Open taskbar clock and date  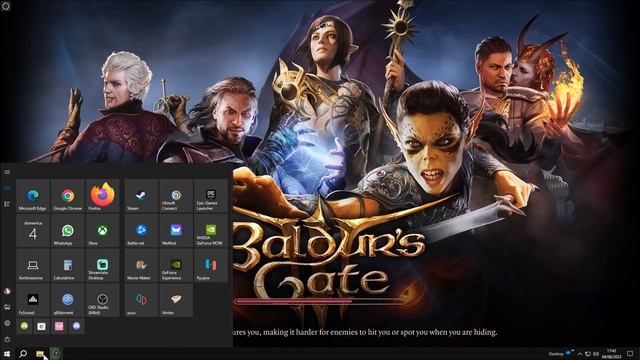(611, 353)
